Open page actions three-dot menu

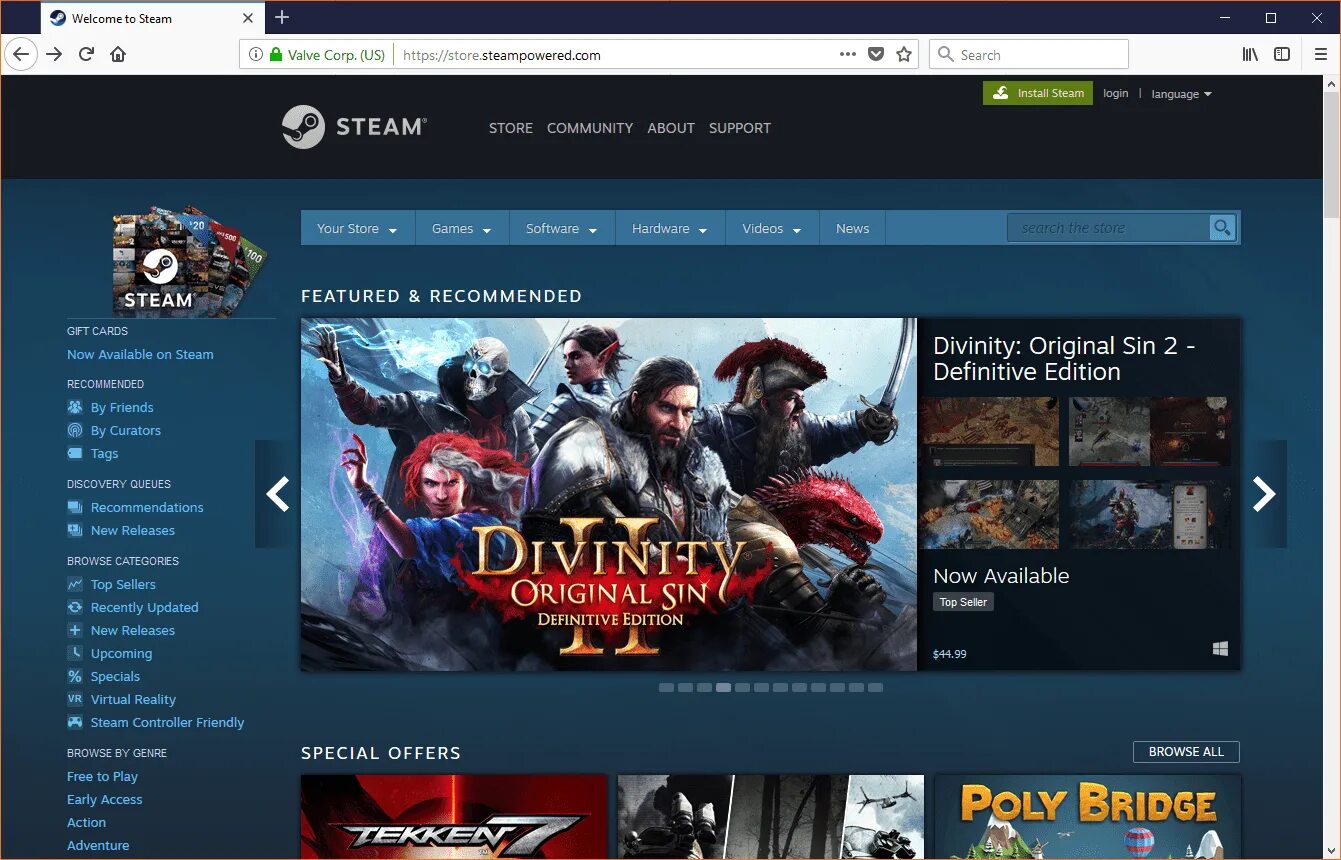[x=847, y=55]
